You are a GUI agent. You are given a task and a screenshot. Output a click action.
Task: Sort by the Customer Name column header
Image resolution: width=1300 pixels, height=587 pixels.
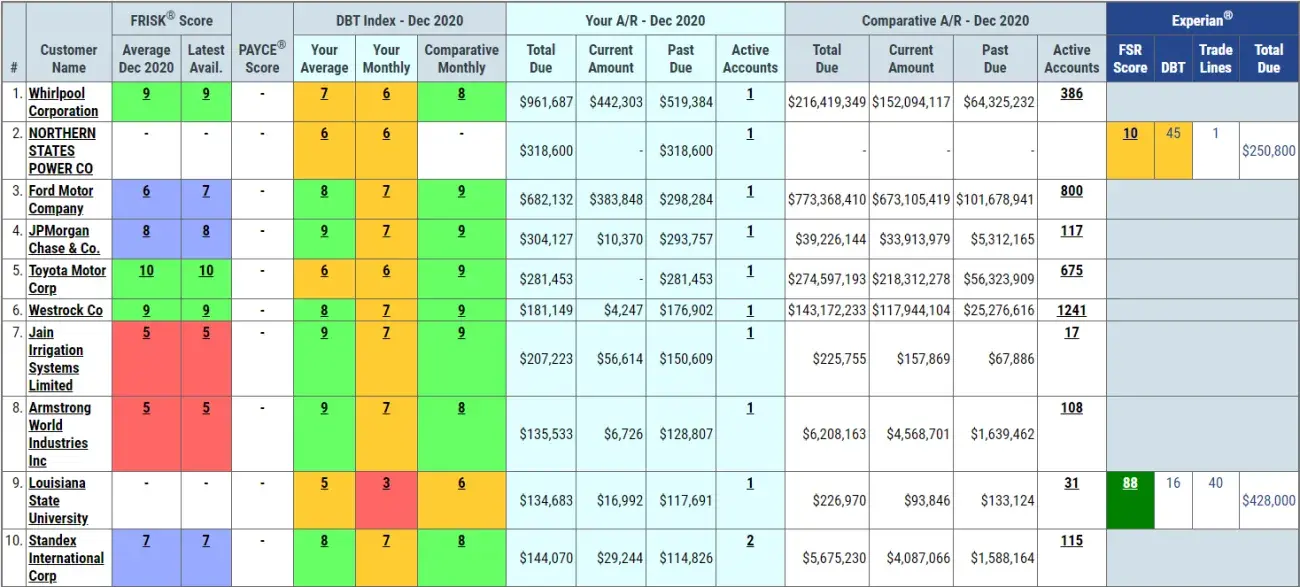(69, 59)
